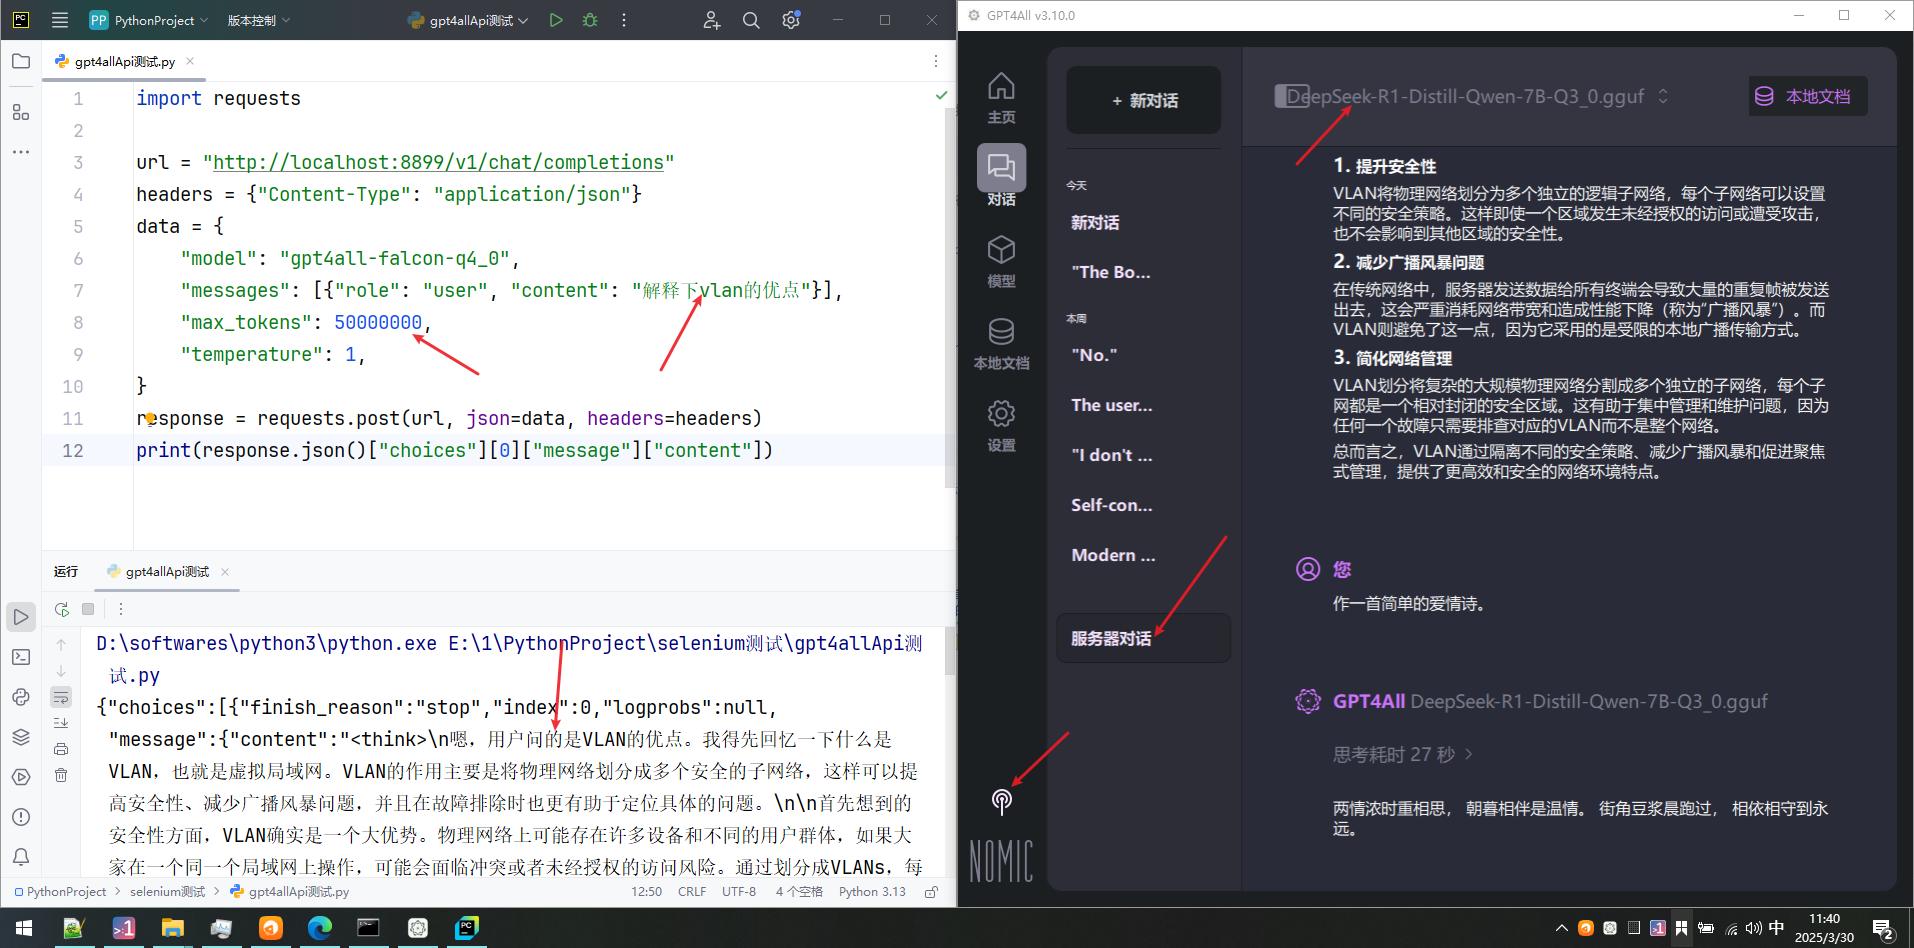
Task: Click the network status antenna icon
Action: 1001,801
